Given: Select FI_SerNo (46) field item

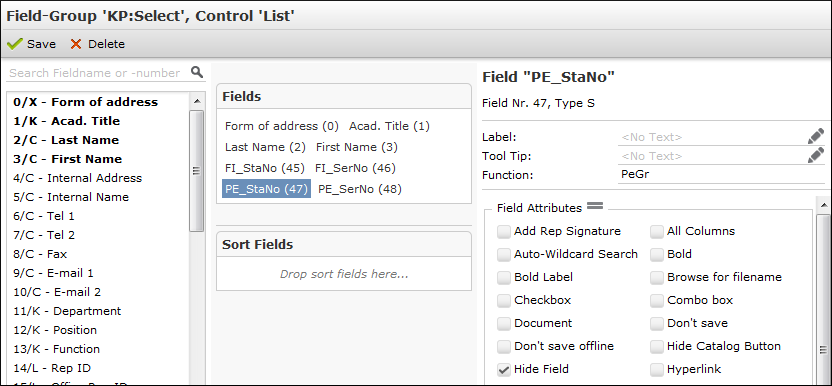Looking at the screenshot, I should pyautogui.click(x=356, y=168).
